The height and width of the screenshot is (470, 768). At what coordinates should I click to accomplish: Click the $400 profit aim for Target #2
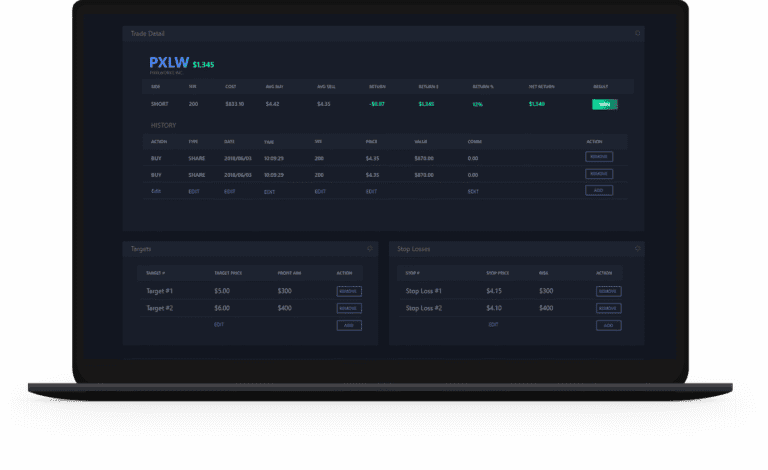[x=285, y=308]
